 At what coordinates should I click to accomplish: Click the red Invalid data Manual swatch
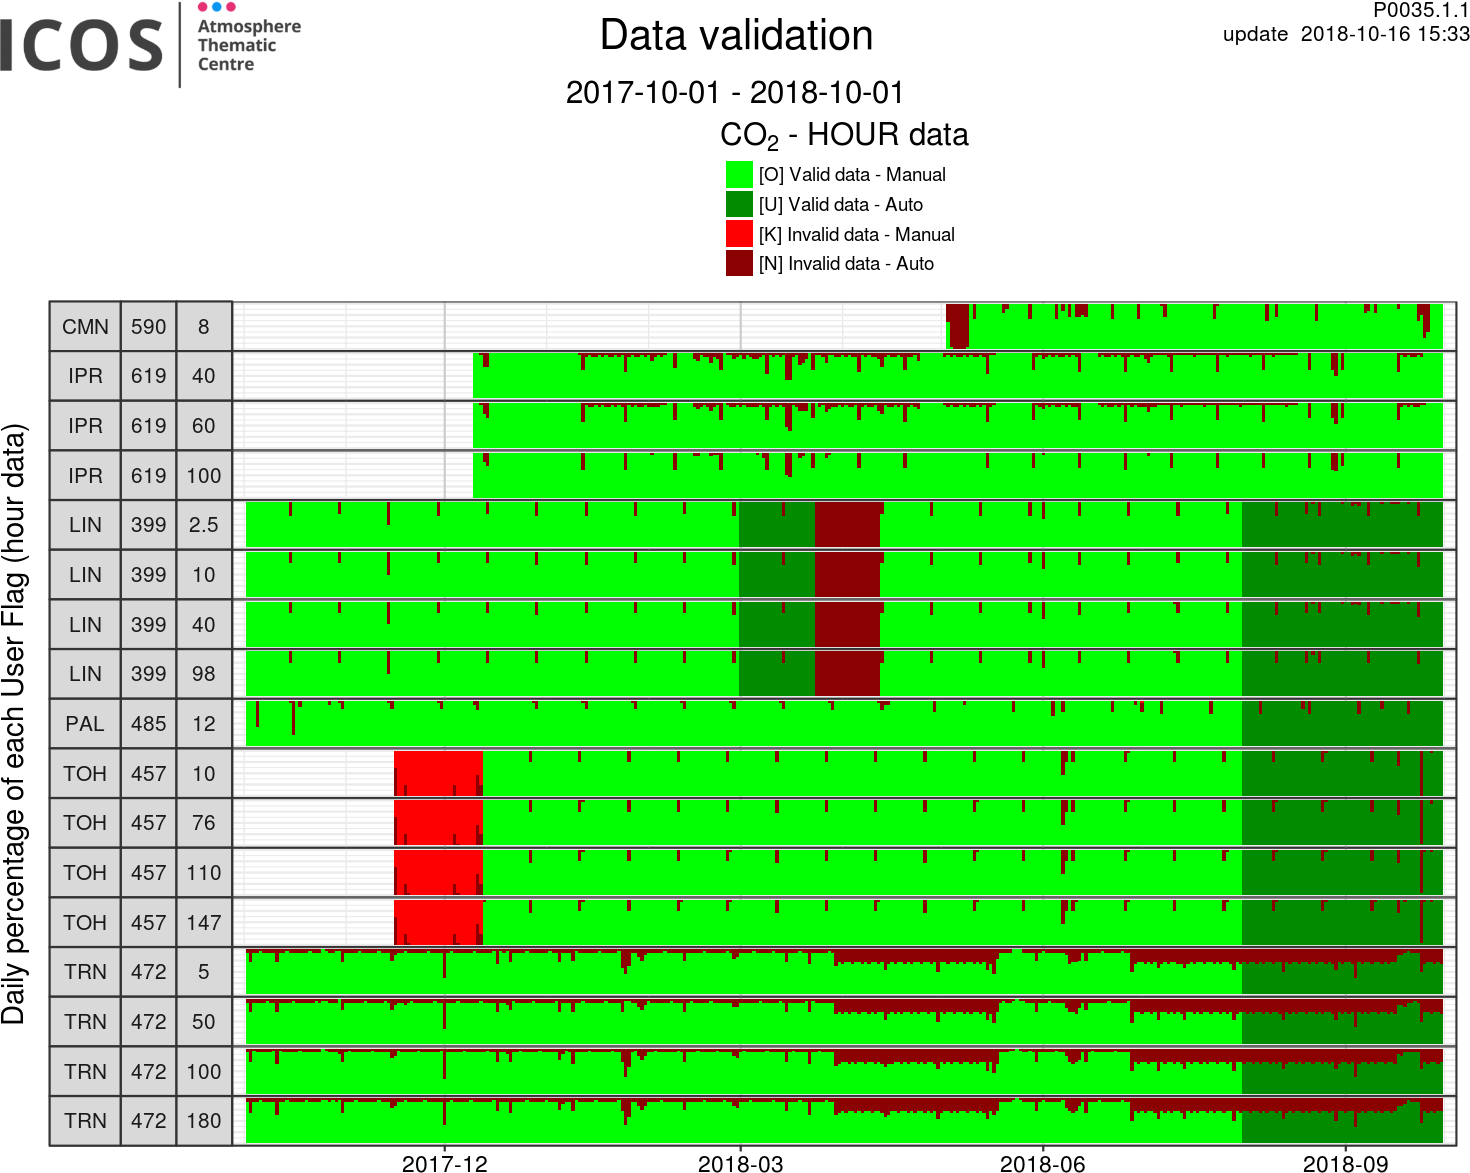point(739,234)
